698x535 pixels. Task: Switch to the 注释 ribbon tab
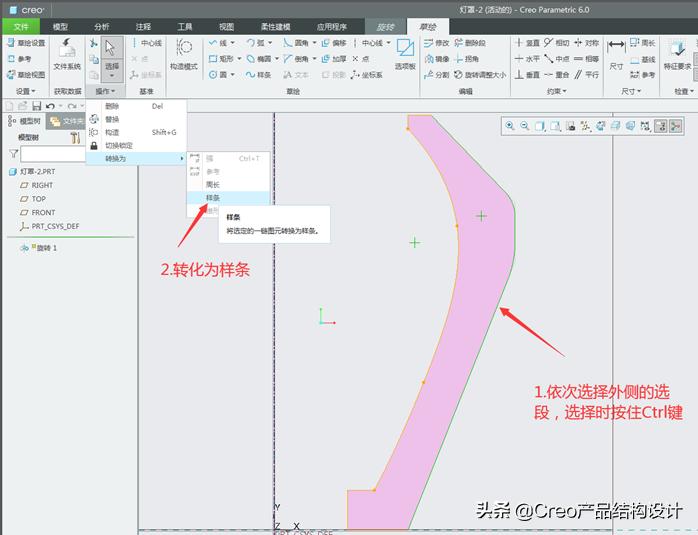[143, 27]
